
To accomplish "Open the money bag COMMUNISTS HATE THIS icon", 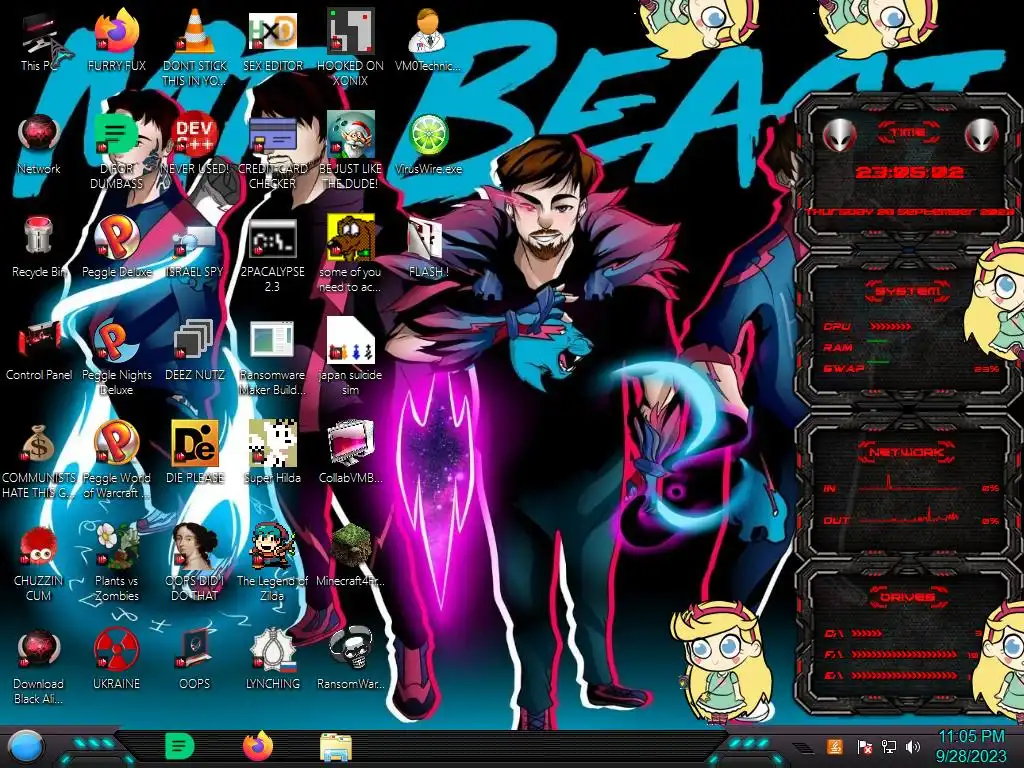I will click(x=39, y=461).
